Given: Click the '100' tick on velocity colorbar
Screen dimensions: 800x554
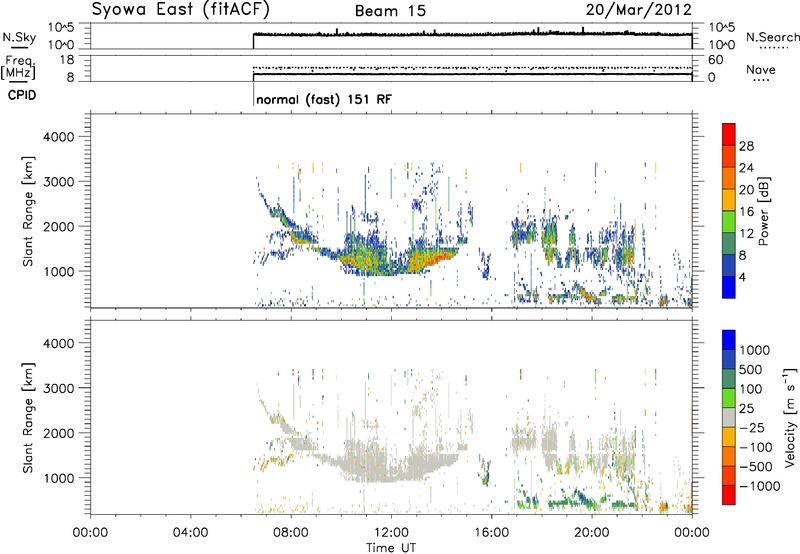Looking at the screenshot, I should 751,389.
